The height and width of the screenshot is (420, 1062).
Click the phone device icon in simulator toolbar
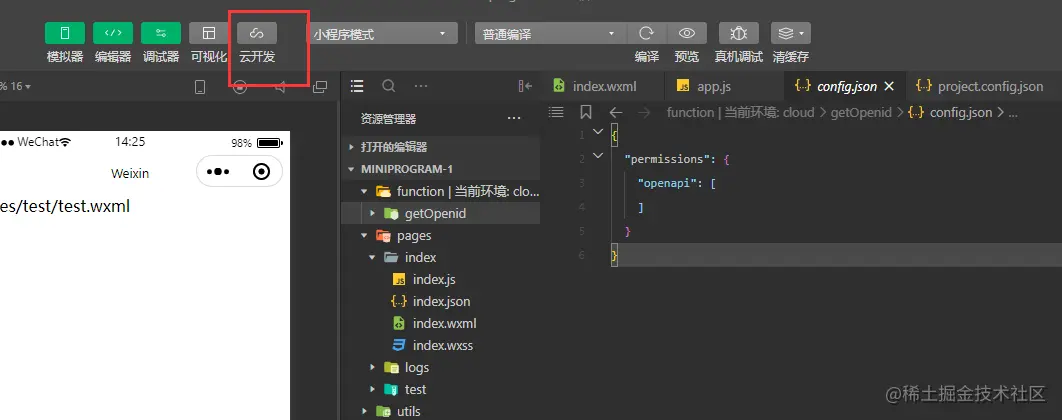click(x=200, y=87)
